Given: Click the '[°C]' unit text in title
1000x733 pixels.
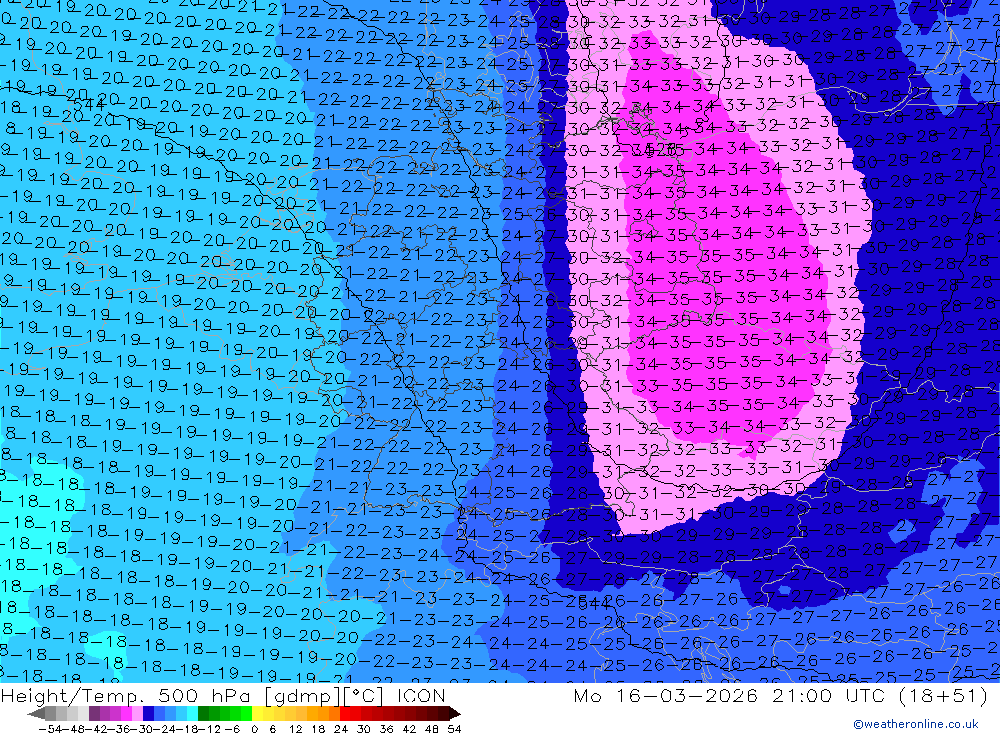Looking at the screenshot, I should coord(364,696).
